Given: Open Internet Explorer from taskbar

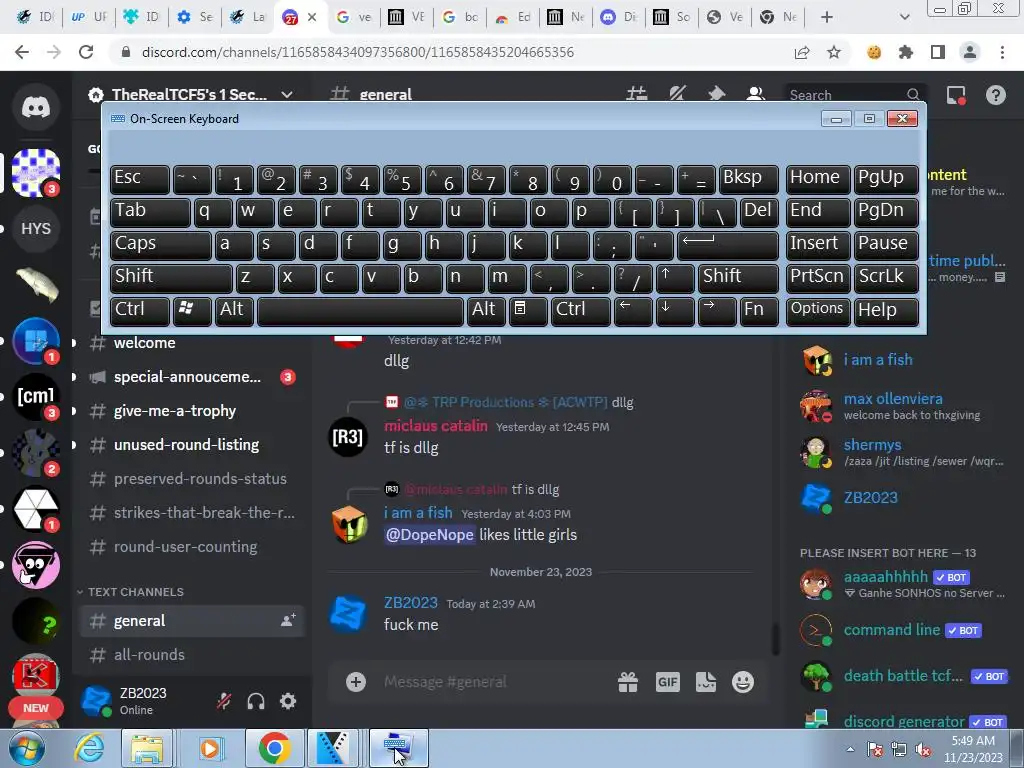Looking at the screenshot, I should 89,748.
